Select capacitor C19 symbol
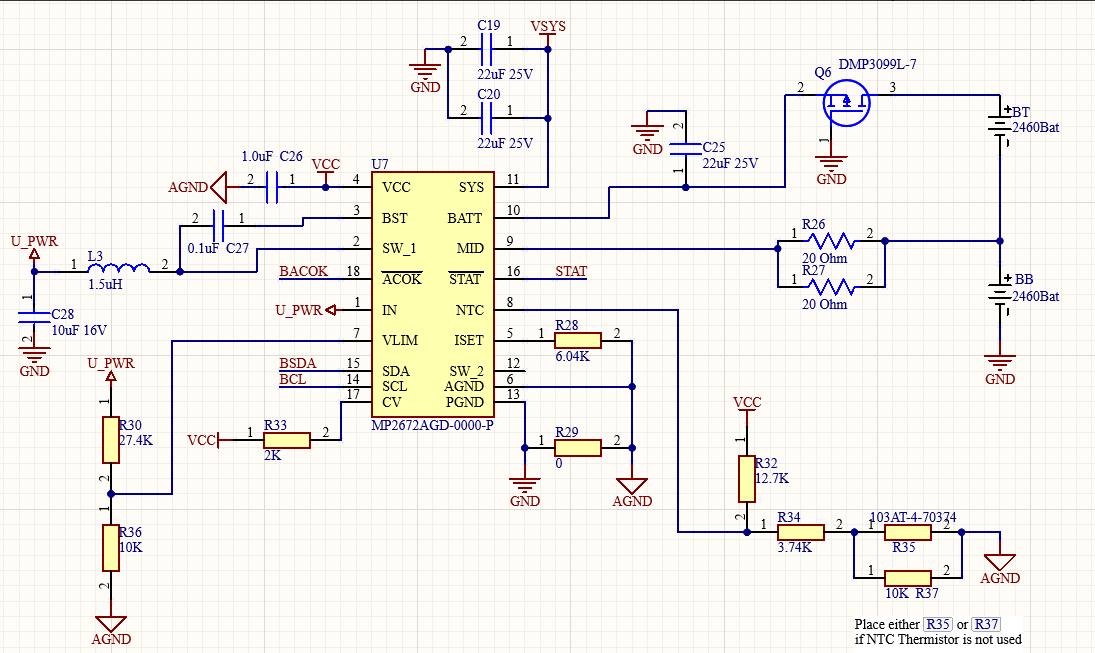This screenshot has width=1095, height=653. coord(487,49)
